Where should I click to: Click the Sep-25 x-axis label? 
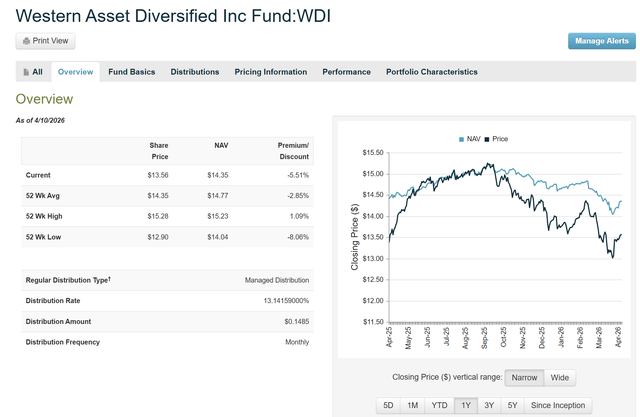click(x=484, y=338)
